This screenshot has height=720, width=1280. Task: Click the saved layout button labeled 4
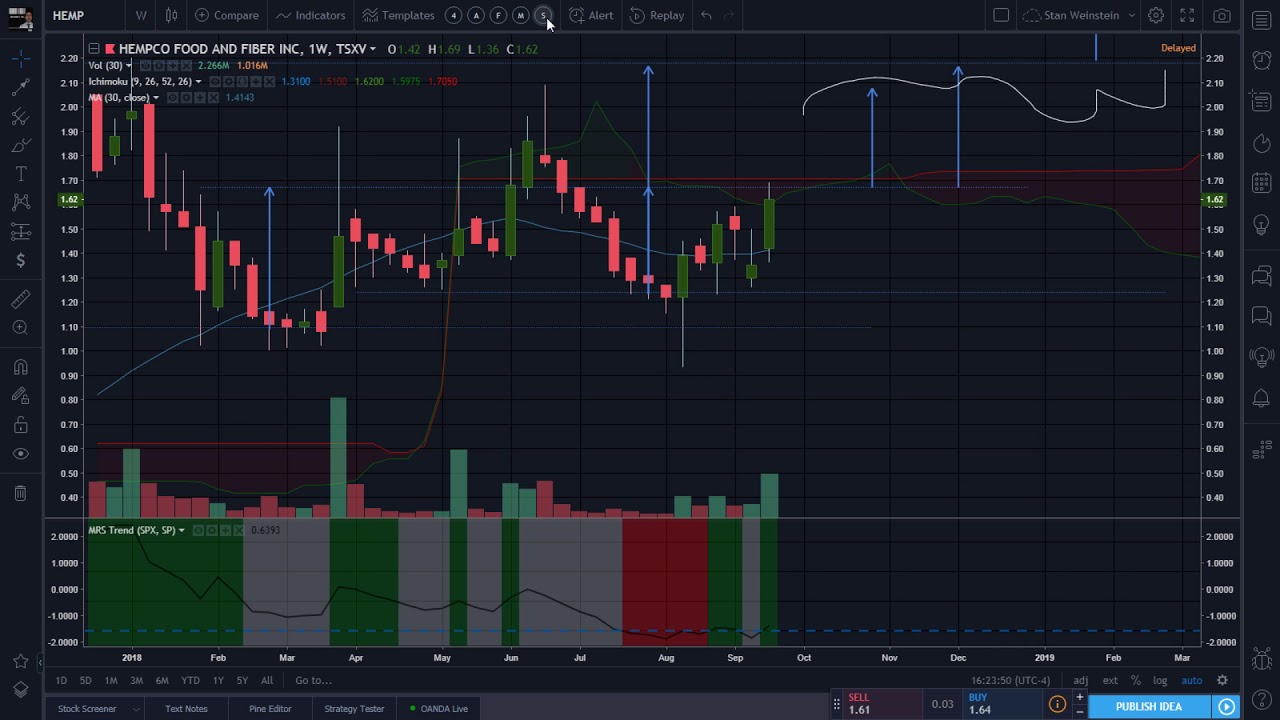[454, 15]
